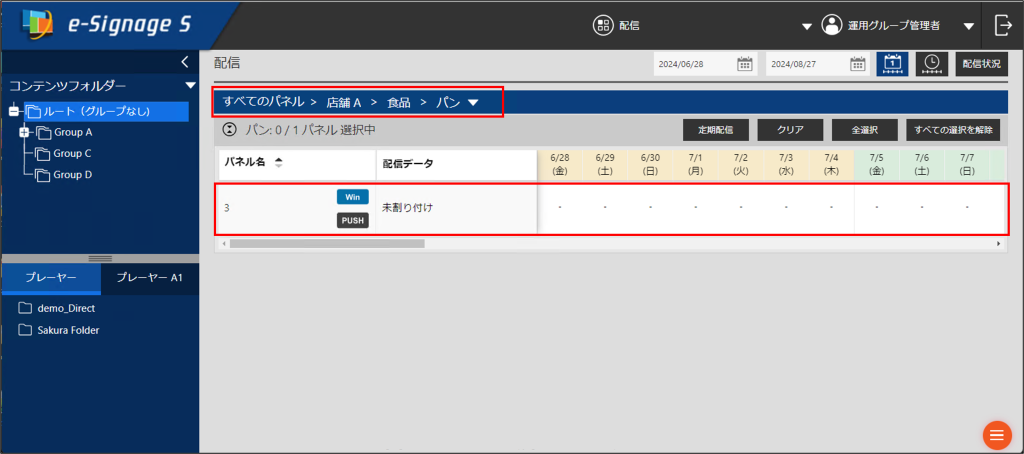Screen dimensions: 1024x454
Task: Select Group A folder in tree
Action: coord(65,133)
